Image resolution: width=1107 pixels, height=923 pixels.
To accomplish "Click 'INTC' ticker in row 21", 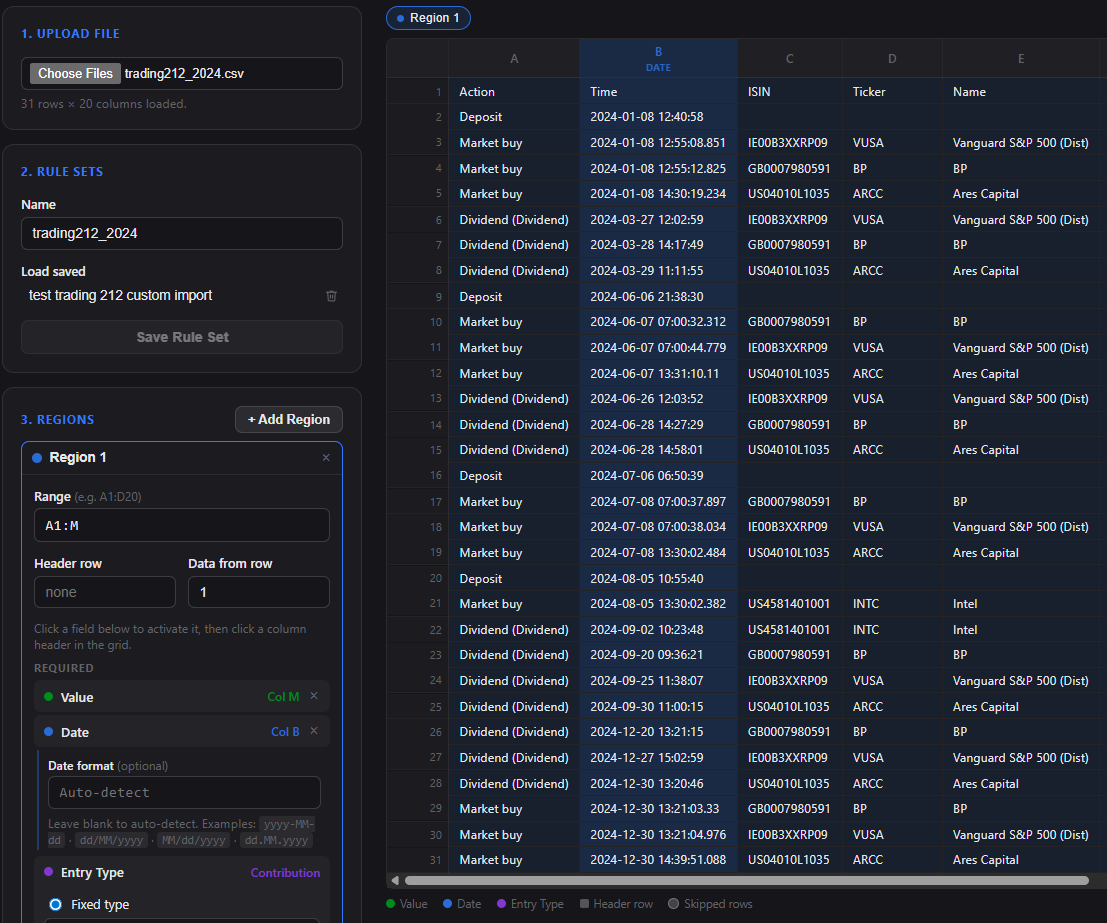I will [892, 604].
